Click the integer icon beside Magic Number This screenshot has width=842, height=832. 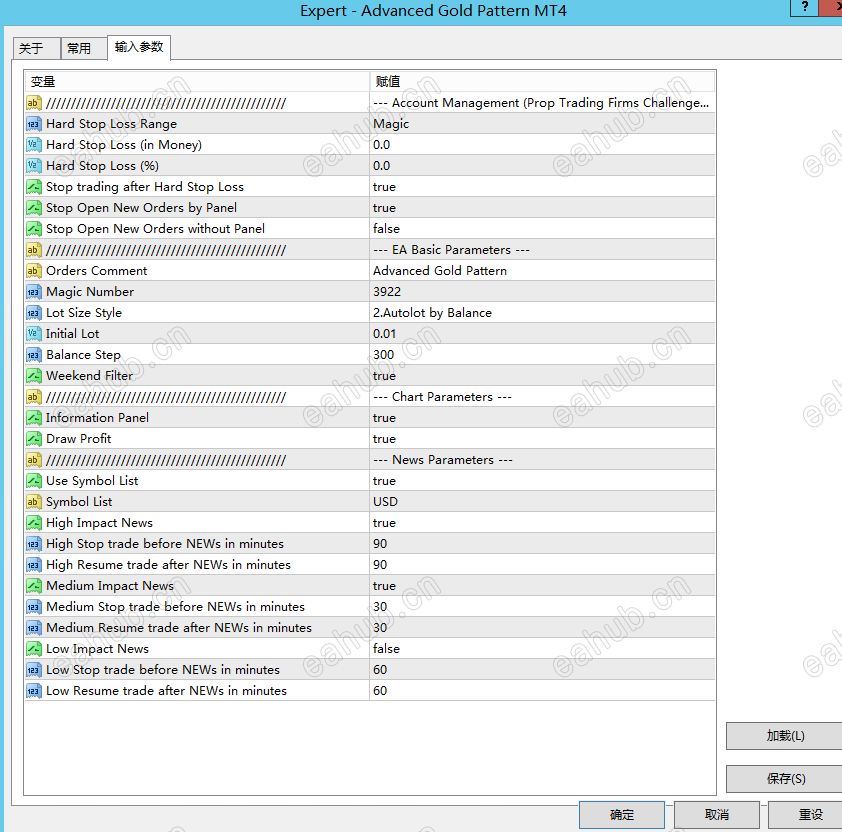[x=33, y=292]
